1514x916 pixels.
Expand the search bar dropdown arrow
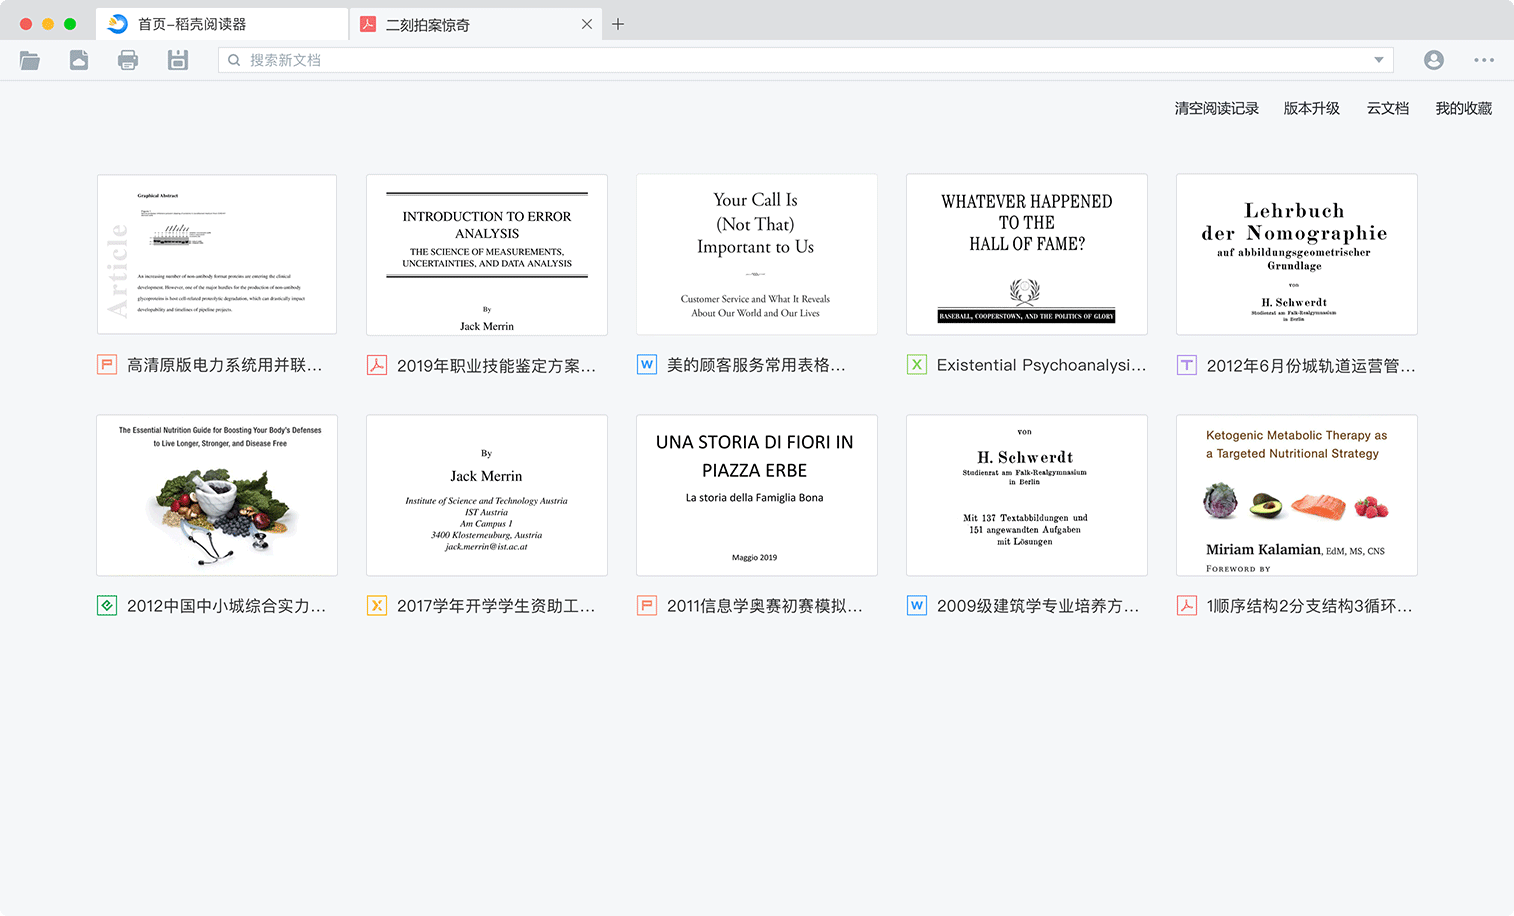pyautogui.click(x=1378, y=60)
